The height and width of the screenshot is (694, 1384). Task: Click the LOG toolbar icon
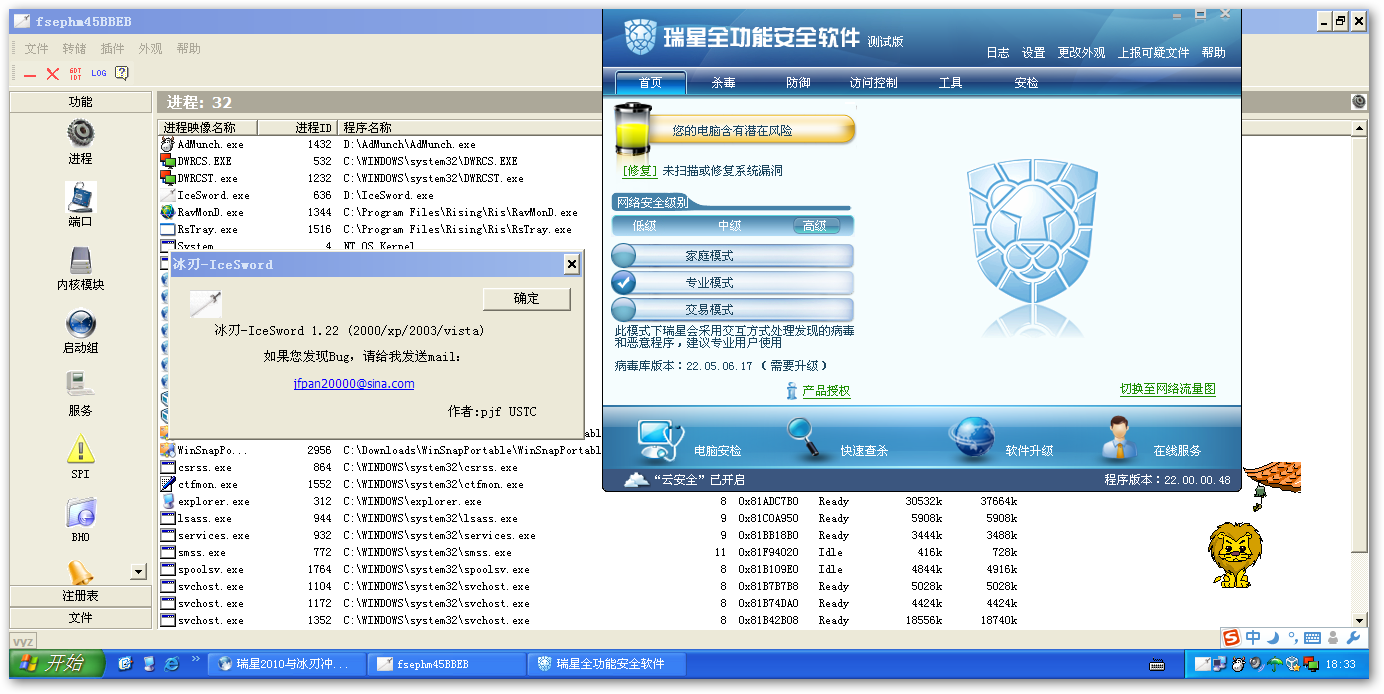click(99, 73)
